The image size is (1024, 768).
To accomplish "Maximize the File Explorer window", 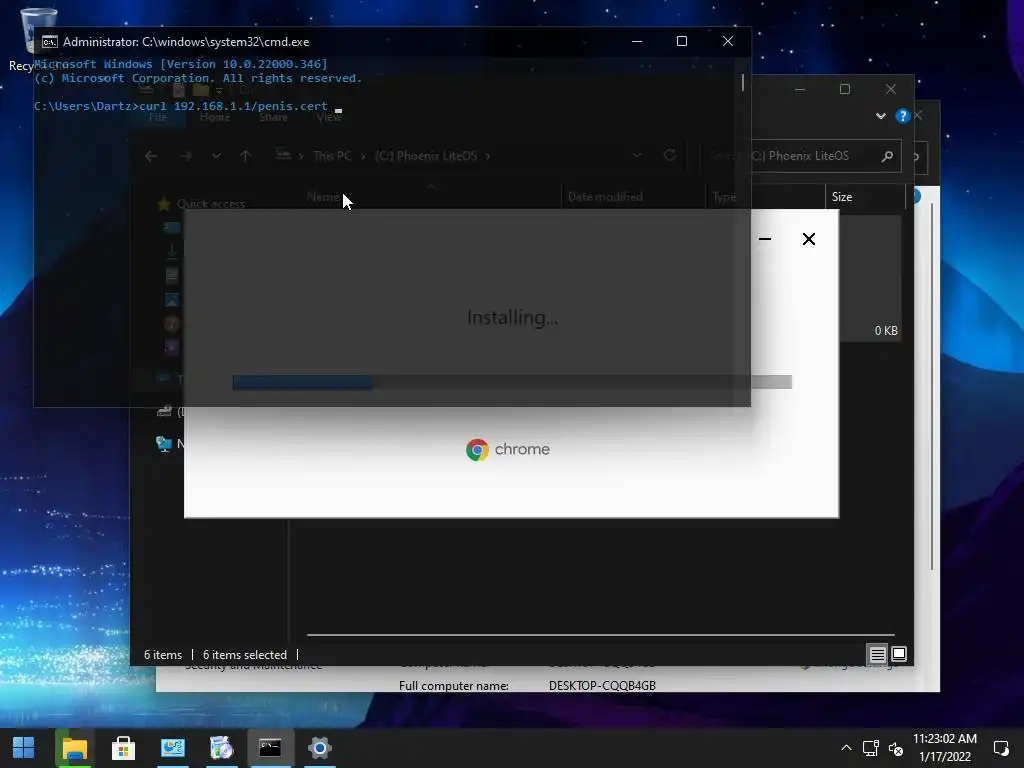I will [x=844, y=89].
